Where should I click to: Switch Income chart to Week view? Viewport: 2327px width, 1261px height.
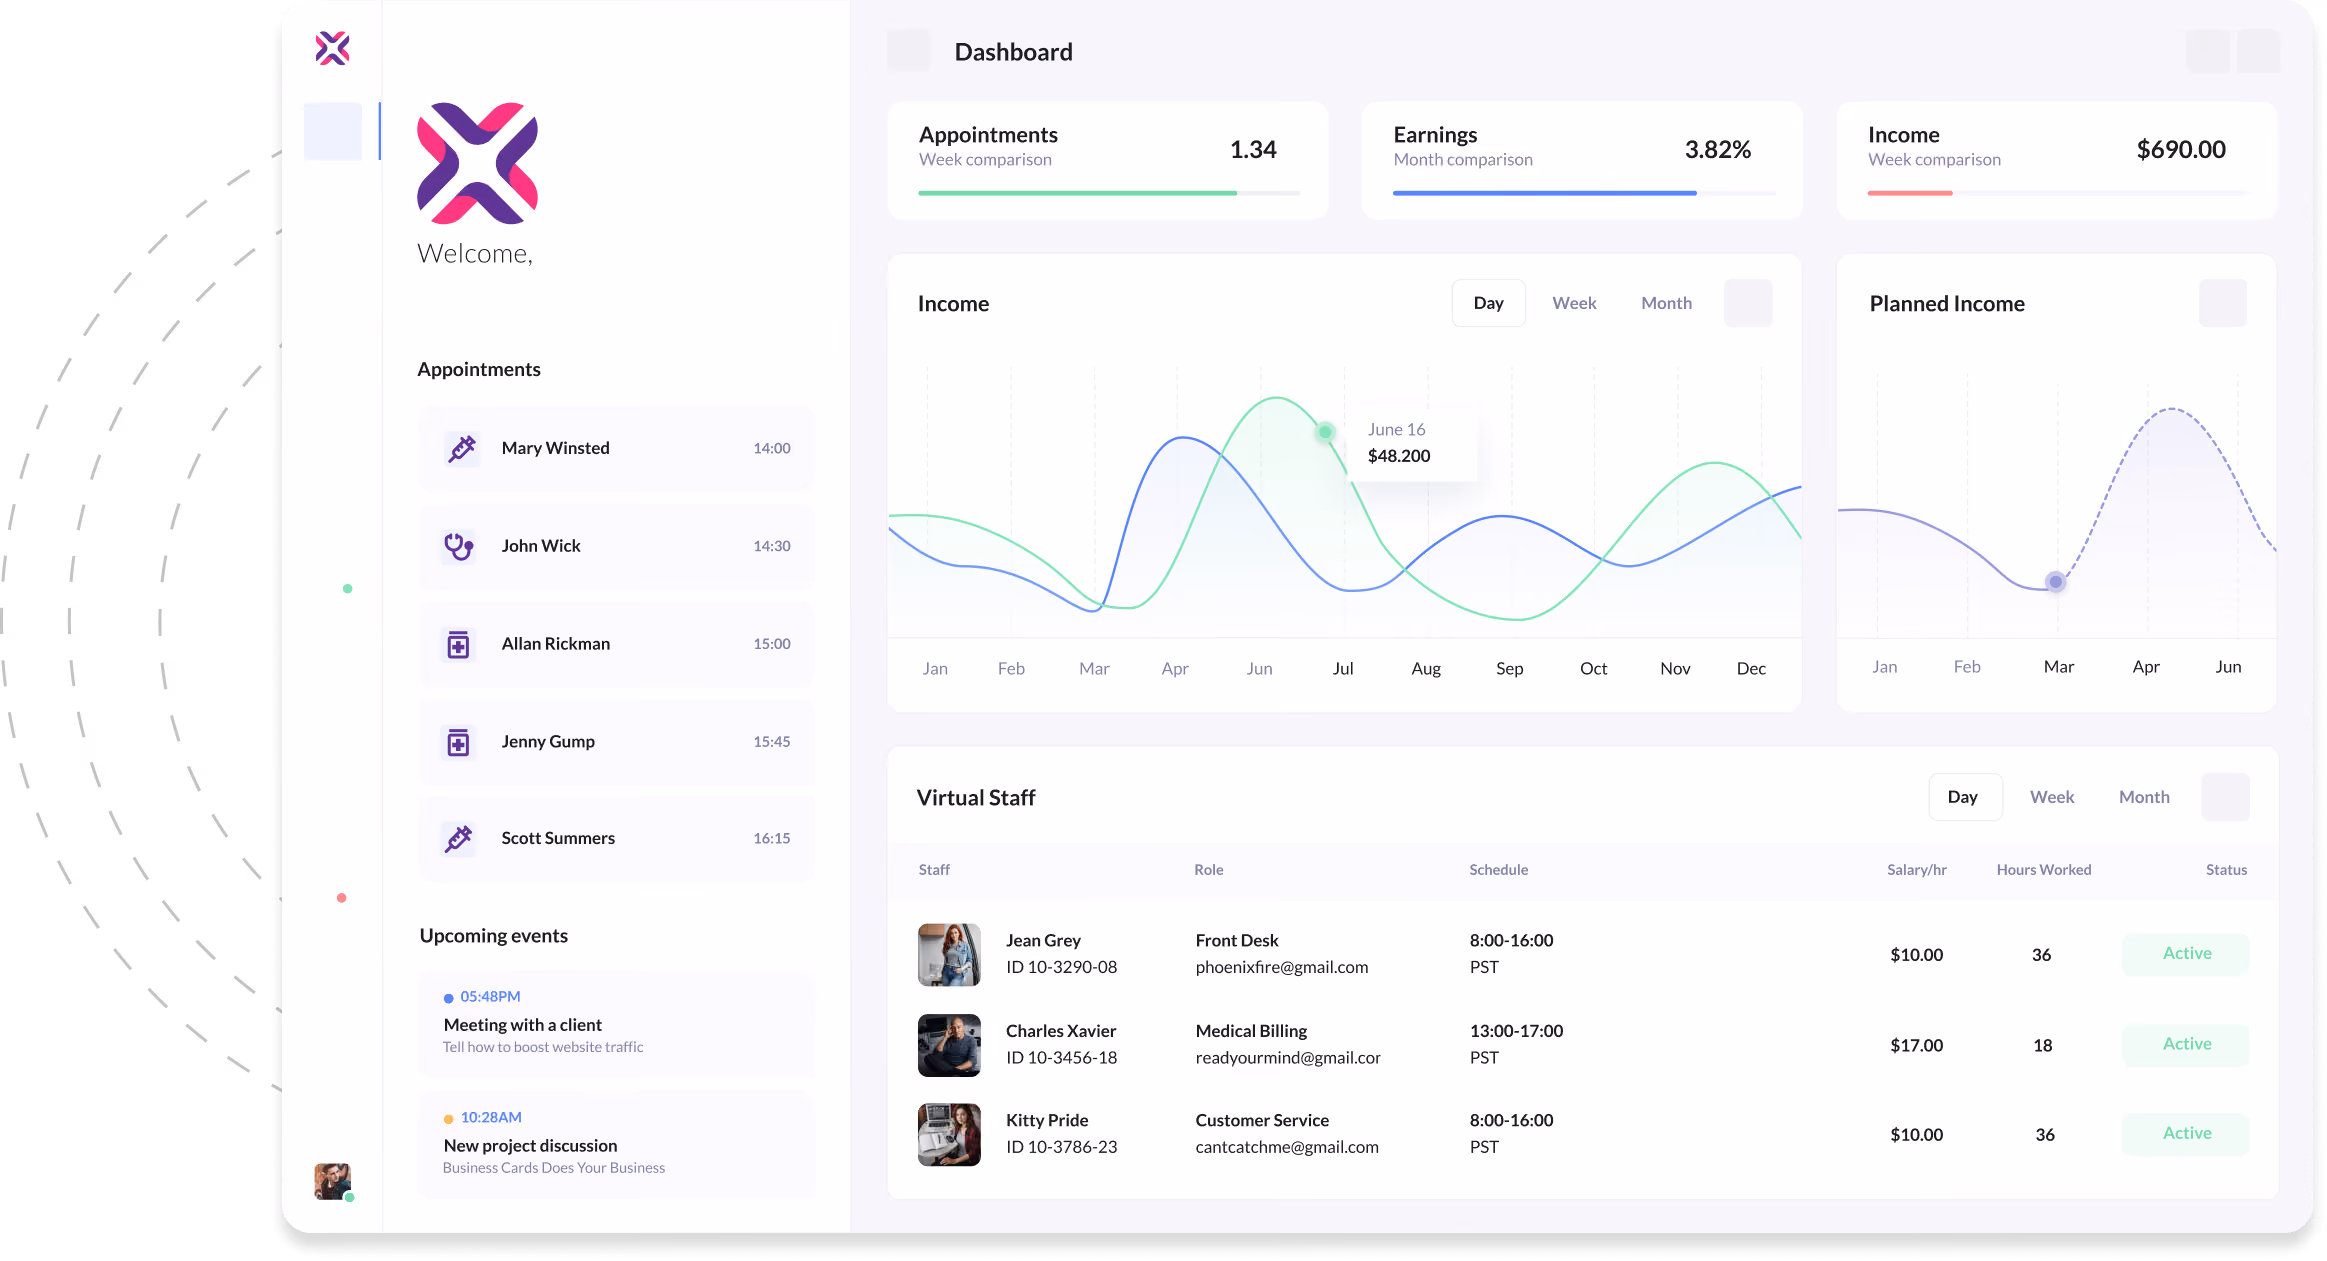(x=1574, y=303)
